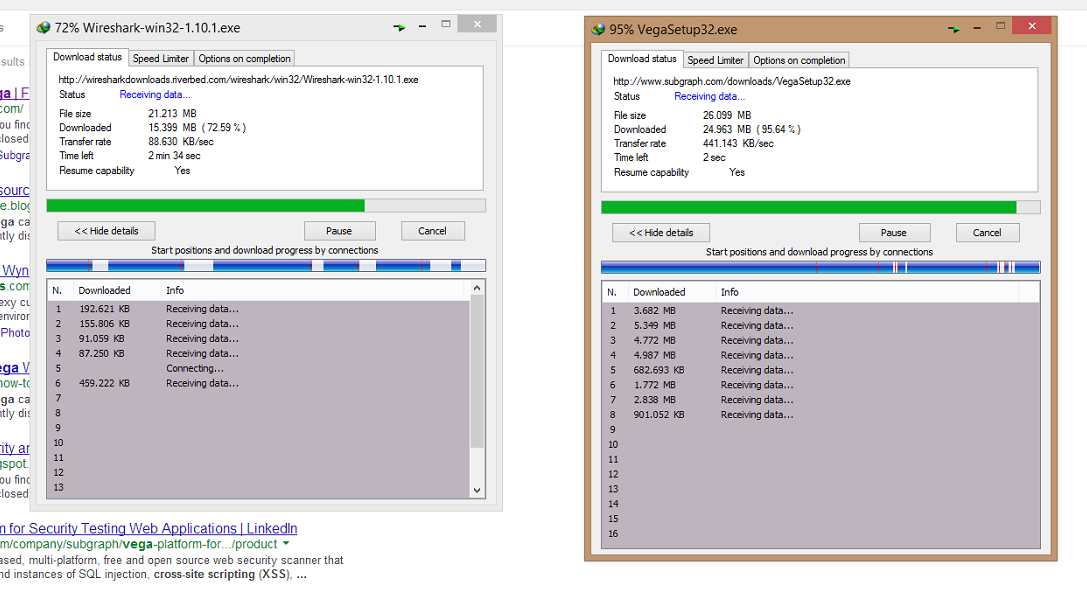Close the Wireshark download window
1087x596 pixels.
477,24
